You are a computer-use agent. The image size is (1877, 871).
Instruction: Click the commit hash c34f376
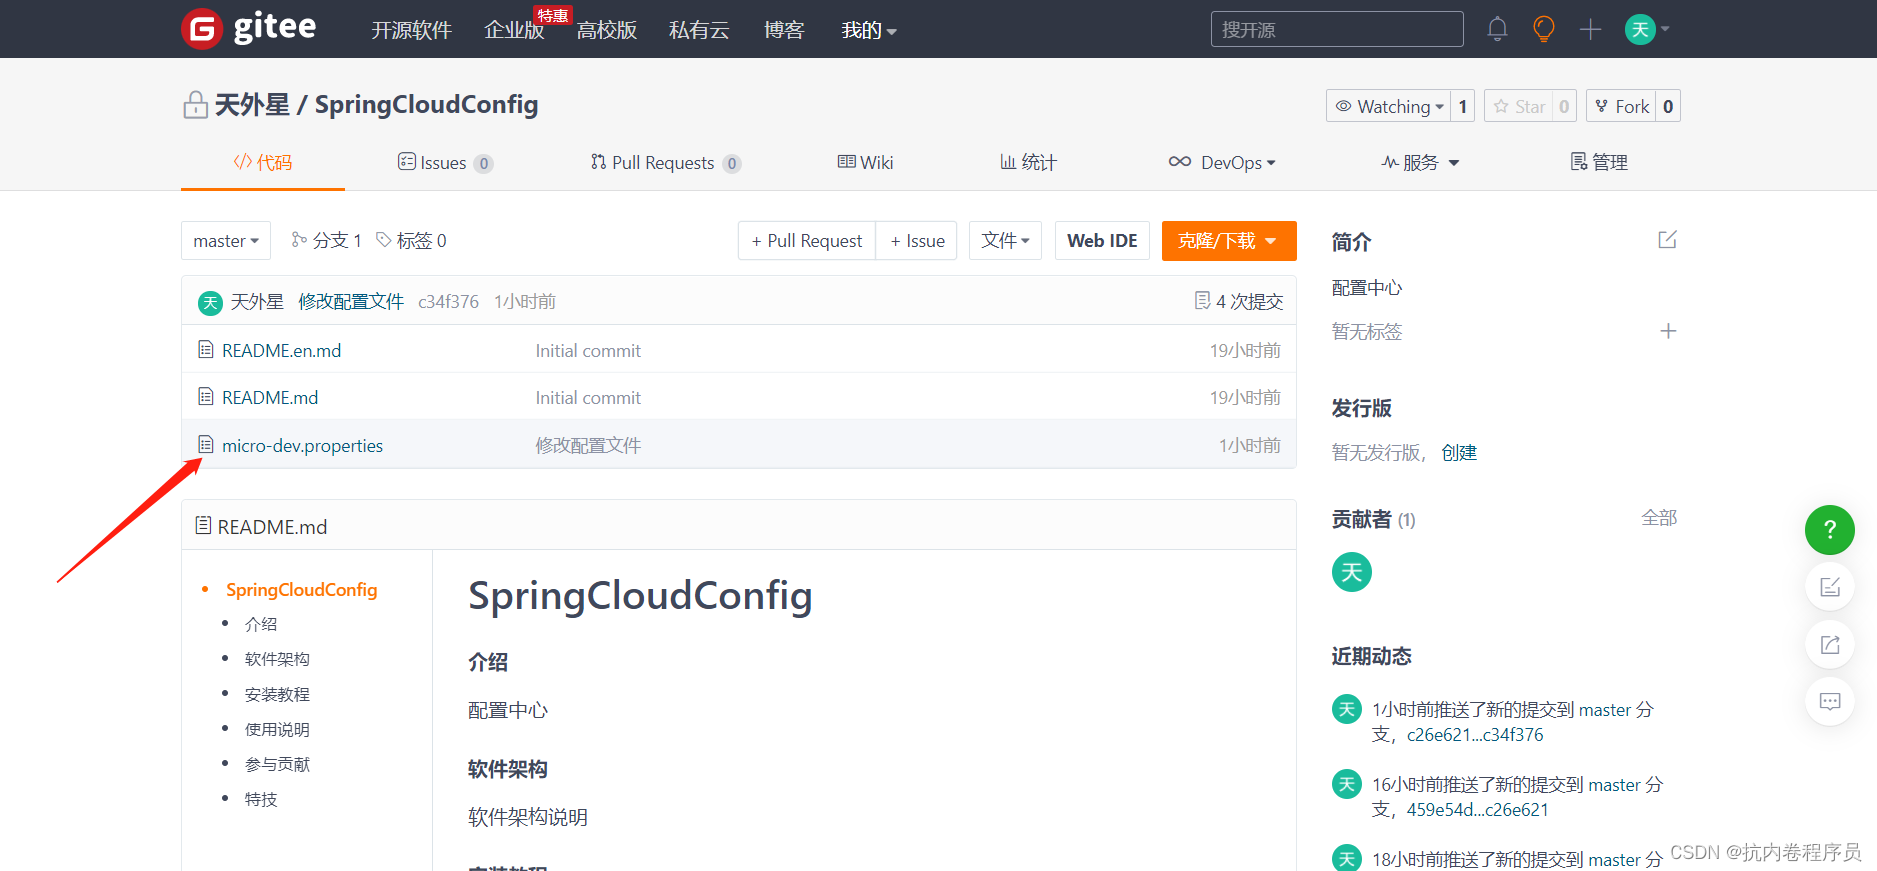point(448,301)
